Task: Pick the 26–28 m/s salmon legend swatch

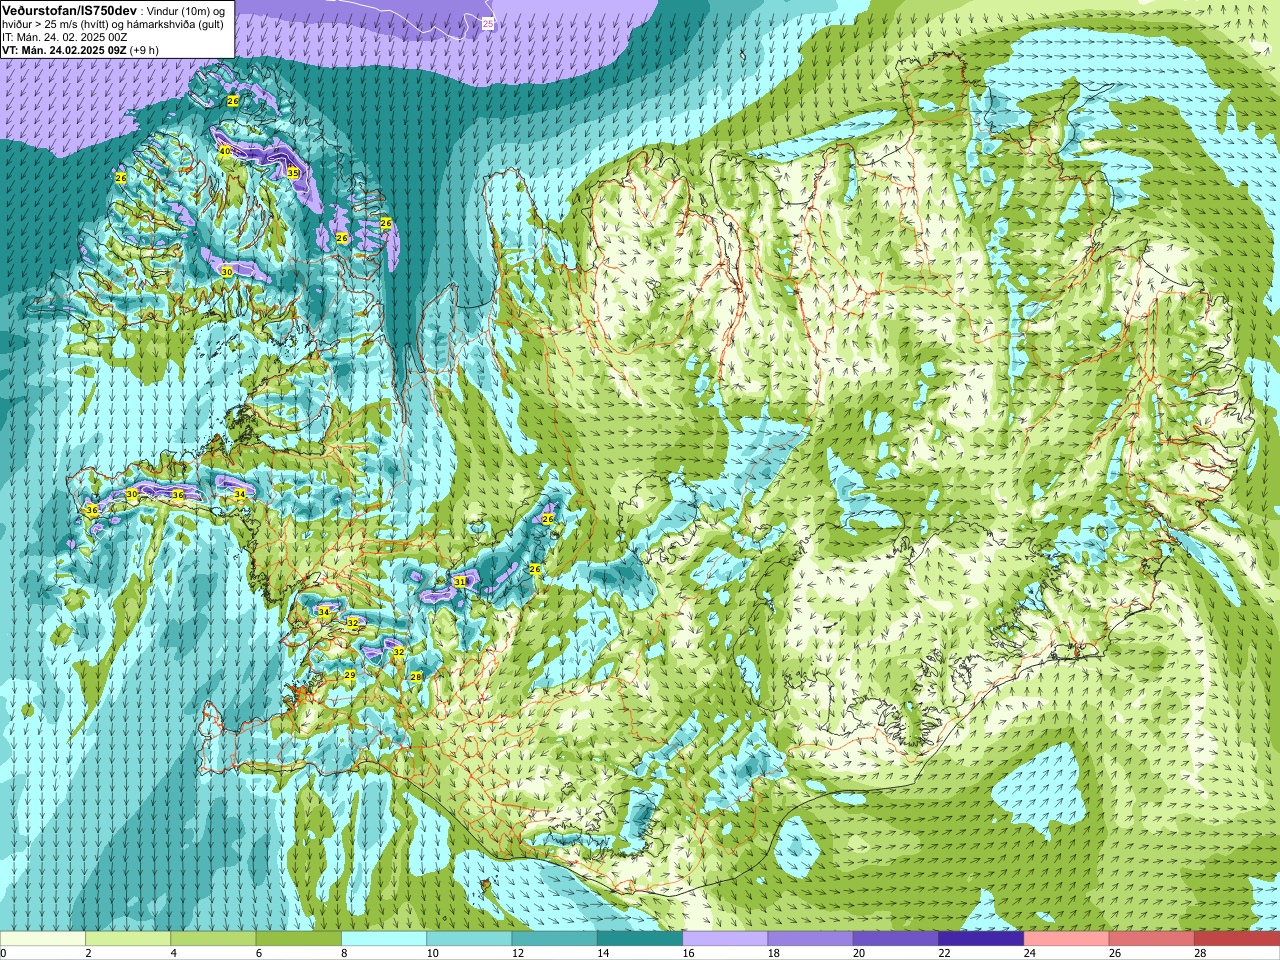Action: click(x=1152, y=939)
